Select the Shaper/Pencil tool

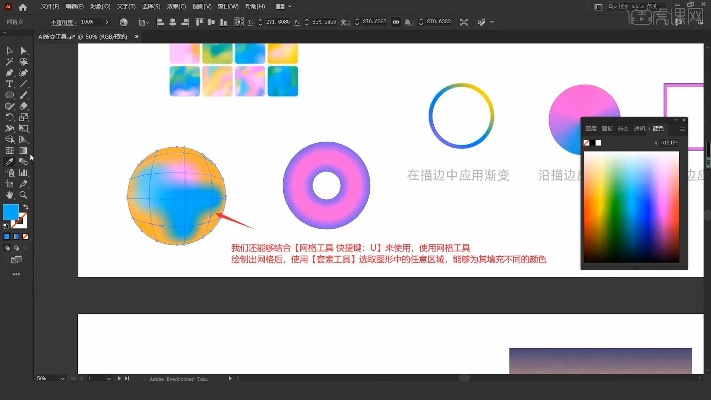click(9, 106)
